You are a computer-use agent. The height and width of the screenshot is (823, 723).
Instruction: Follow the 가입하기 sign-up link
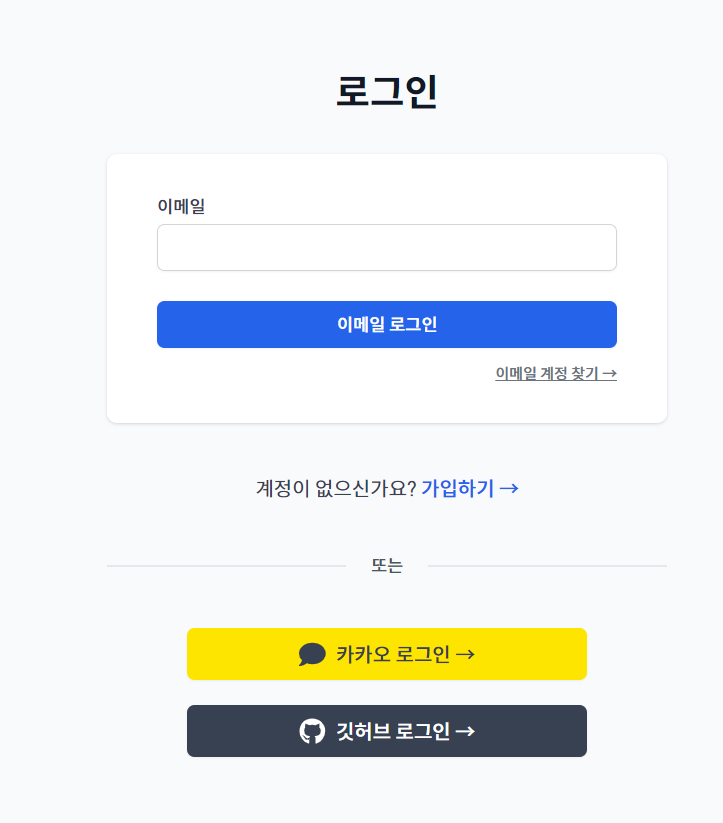point(458,488)
